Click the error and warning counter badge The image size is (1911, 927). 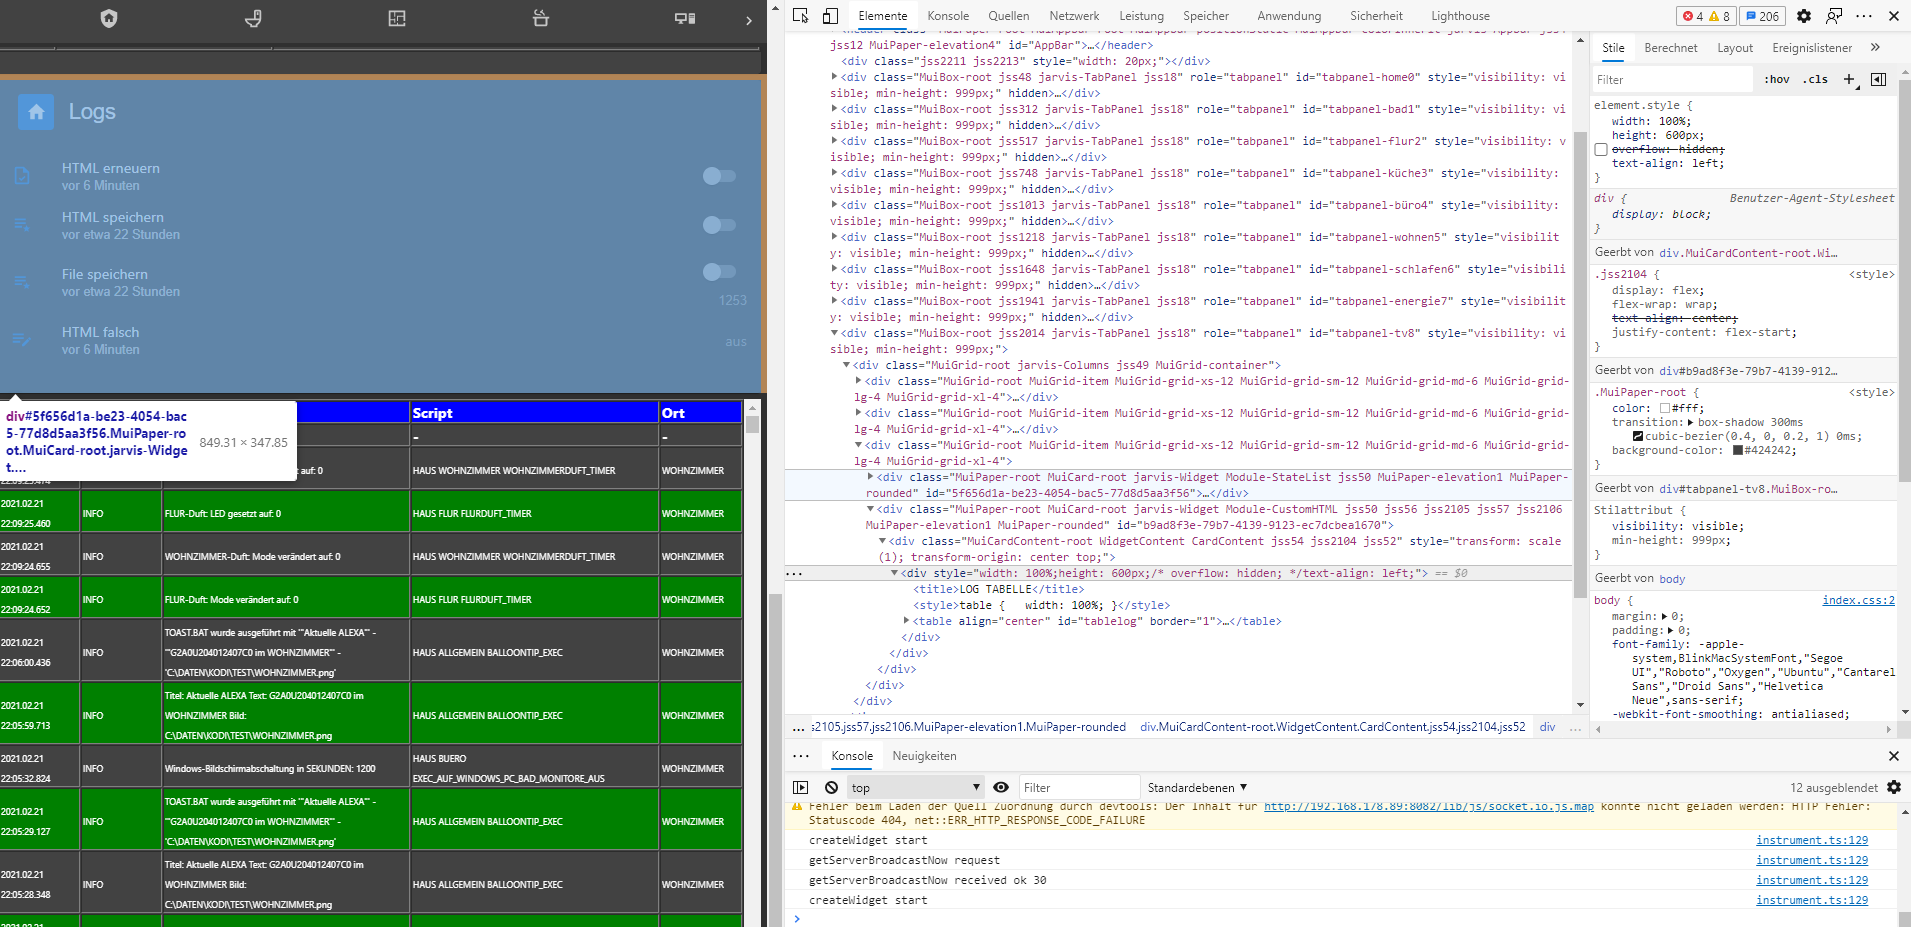pyautogui.click(x=1706, y=16)
